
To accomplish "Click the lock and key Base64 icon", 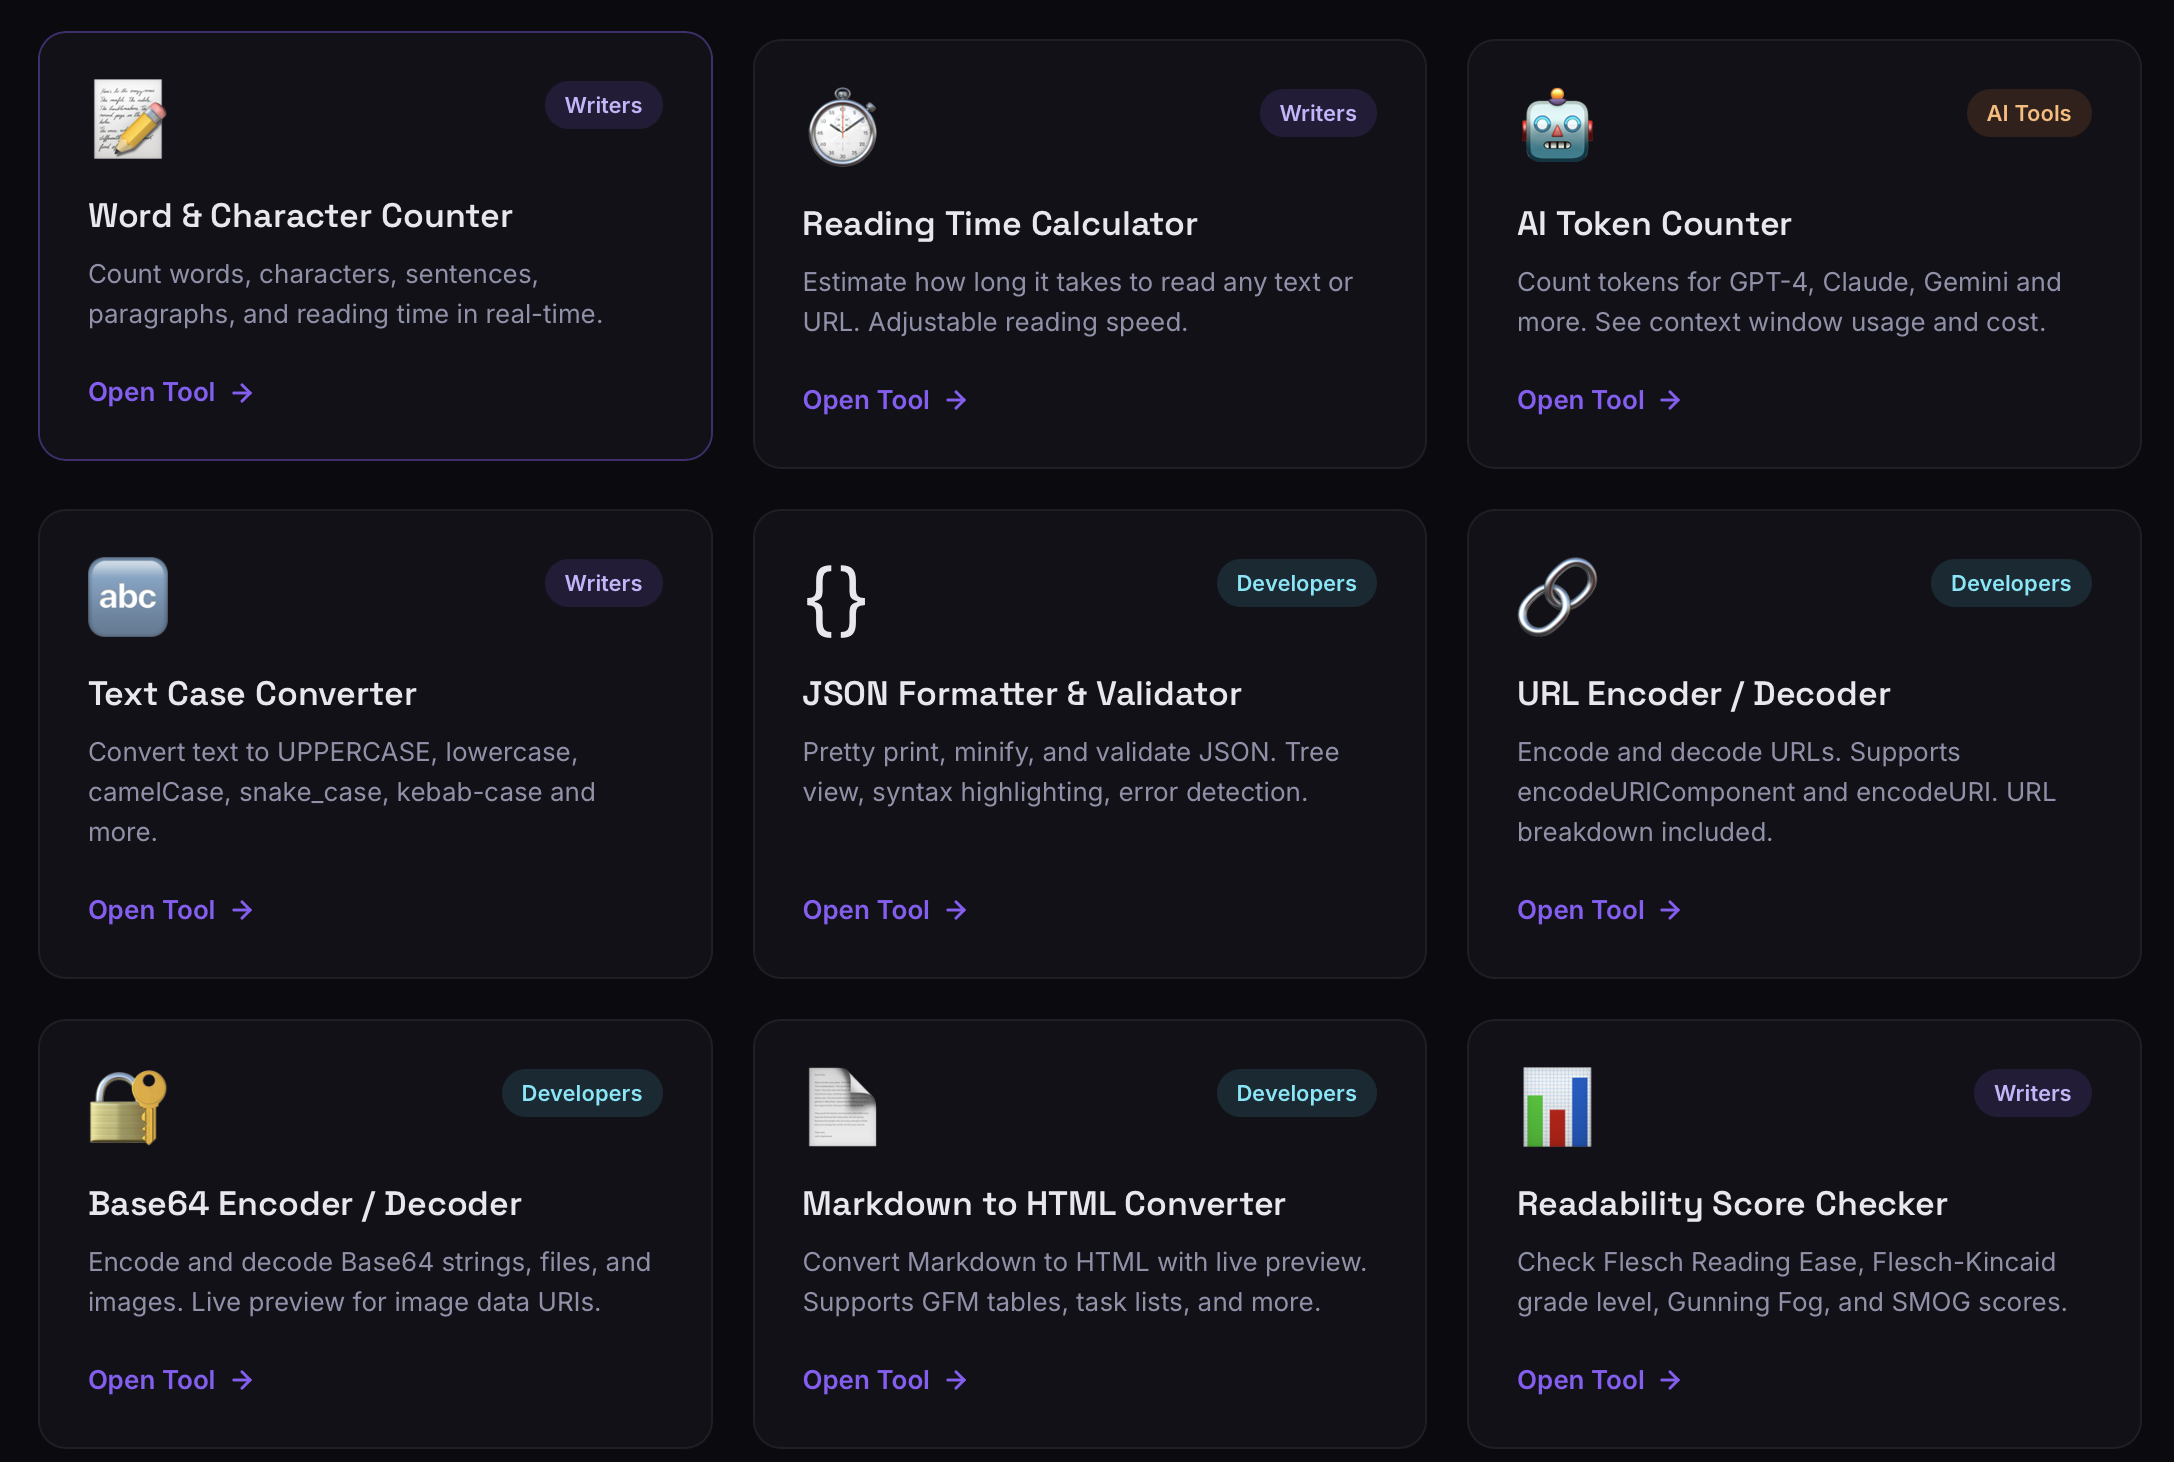I will point(128,1107).
